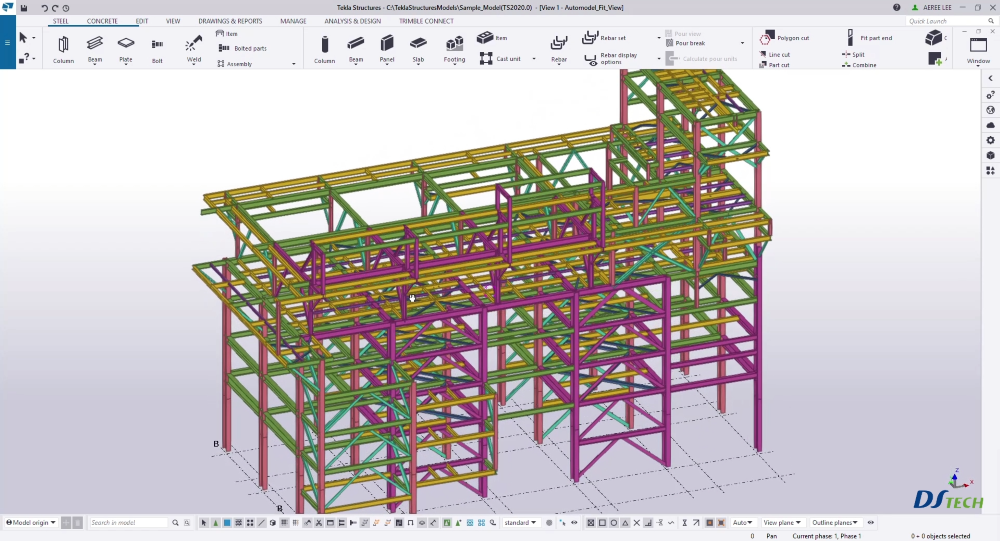
Task: Select the concrete Beam tool
Action: coord(355,49)
